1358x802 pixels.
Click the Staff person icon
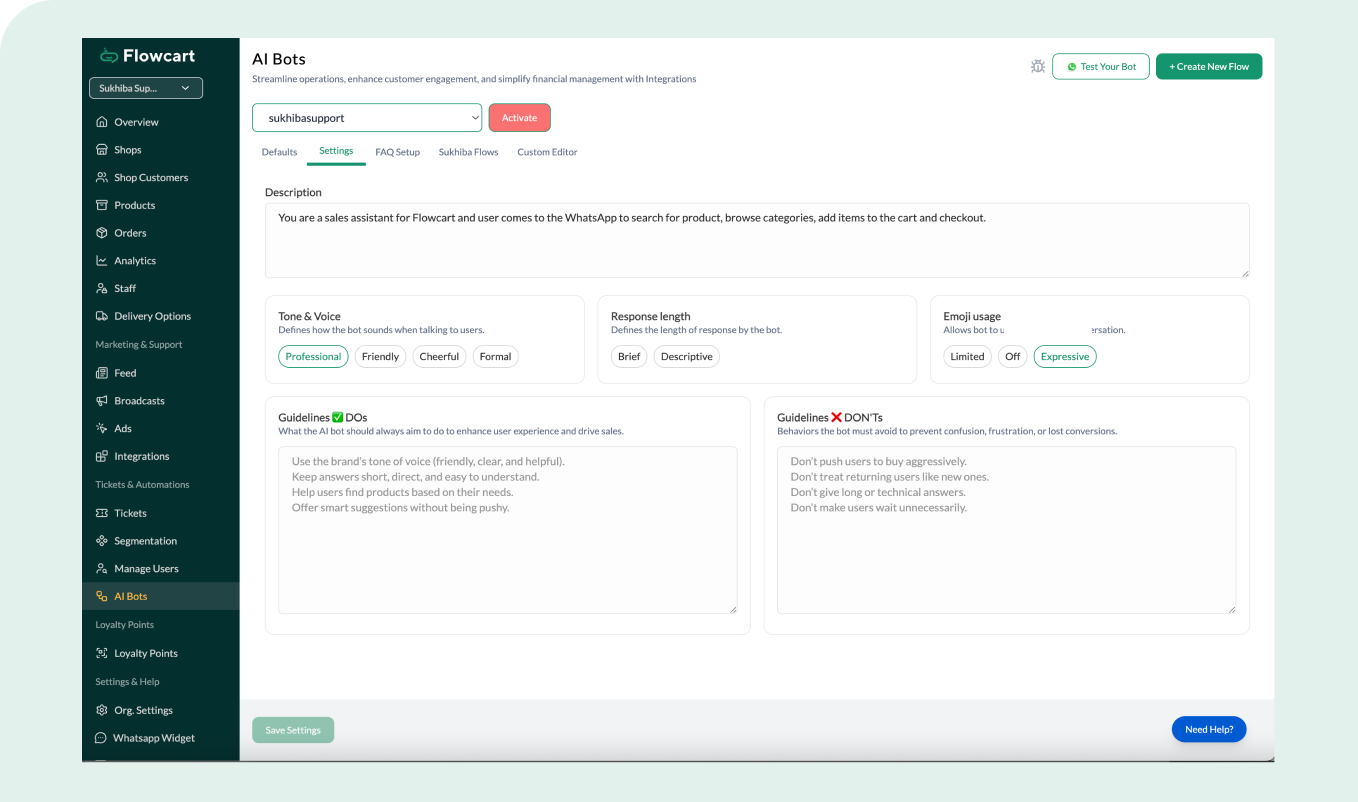point(101,288)
